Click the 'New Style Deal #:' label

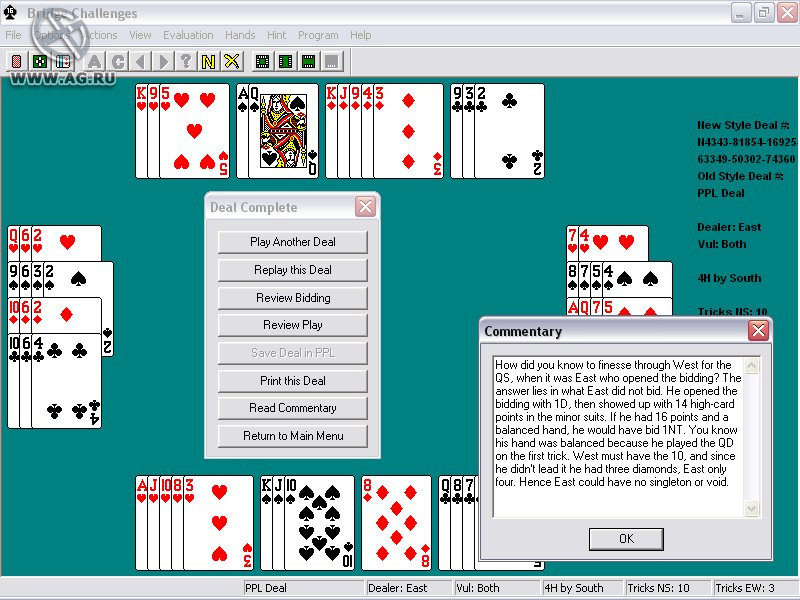(x=743, y=125)
